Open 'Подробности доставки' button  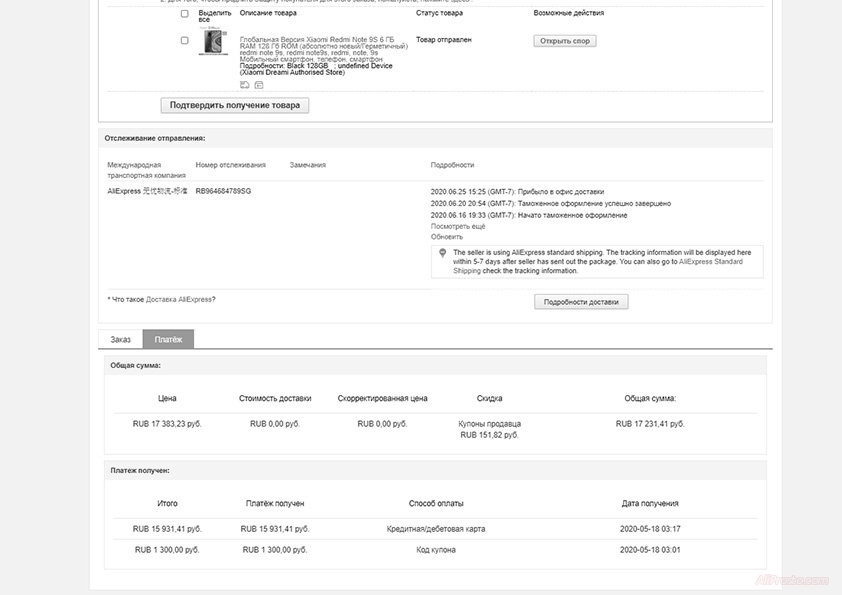point(581,301)
